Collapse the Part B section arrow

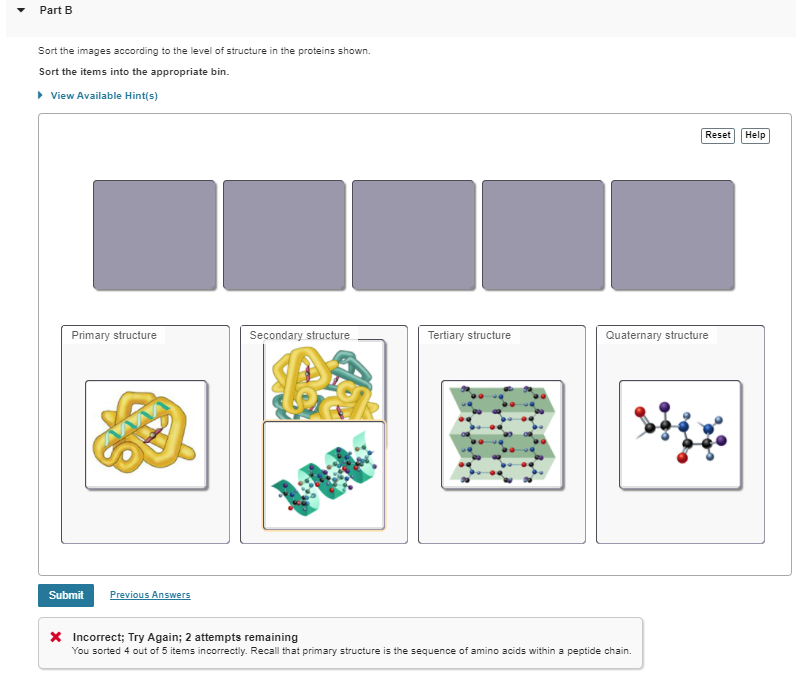pyautogui.click(x=21, y=10)
